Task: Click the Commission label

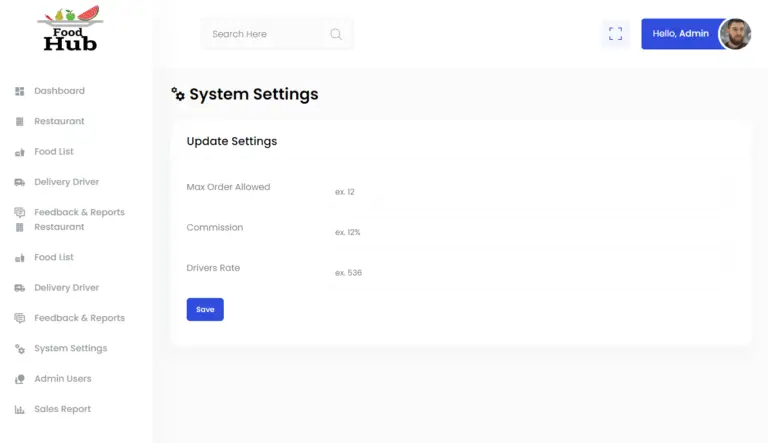Action: coord(215,227)
